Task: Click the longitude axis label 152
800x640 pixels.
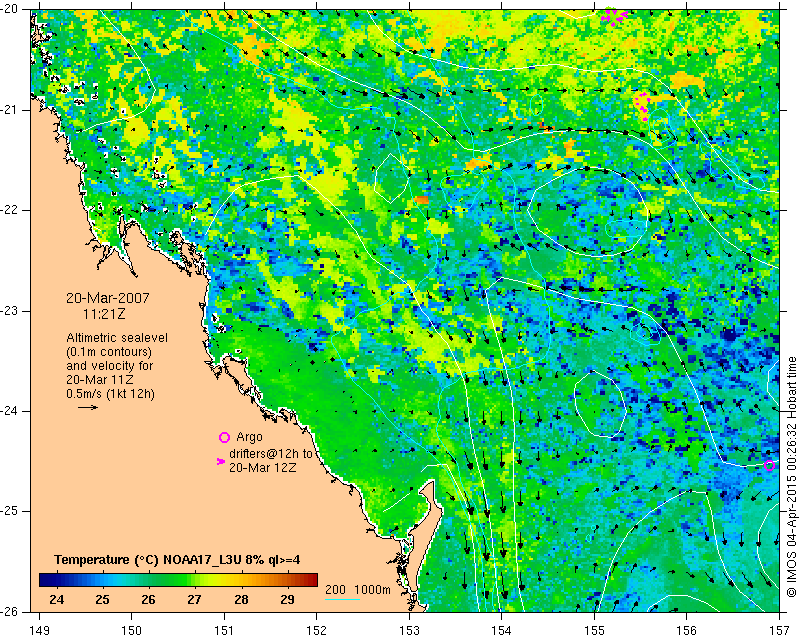Action: [x=317, y=631]
